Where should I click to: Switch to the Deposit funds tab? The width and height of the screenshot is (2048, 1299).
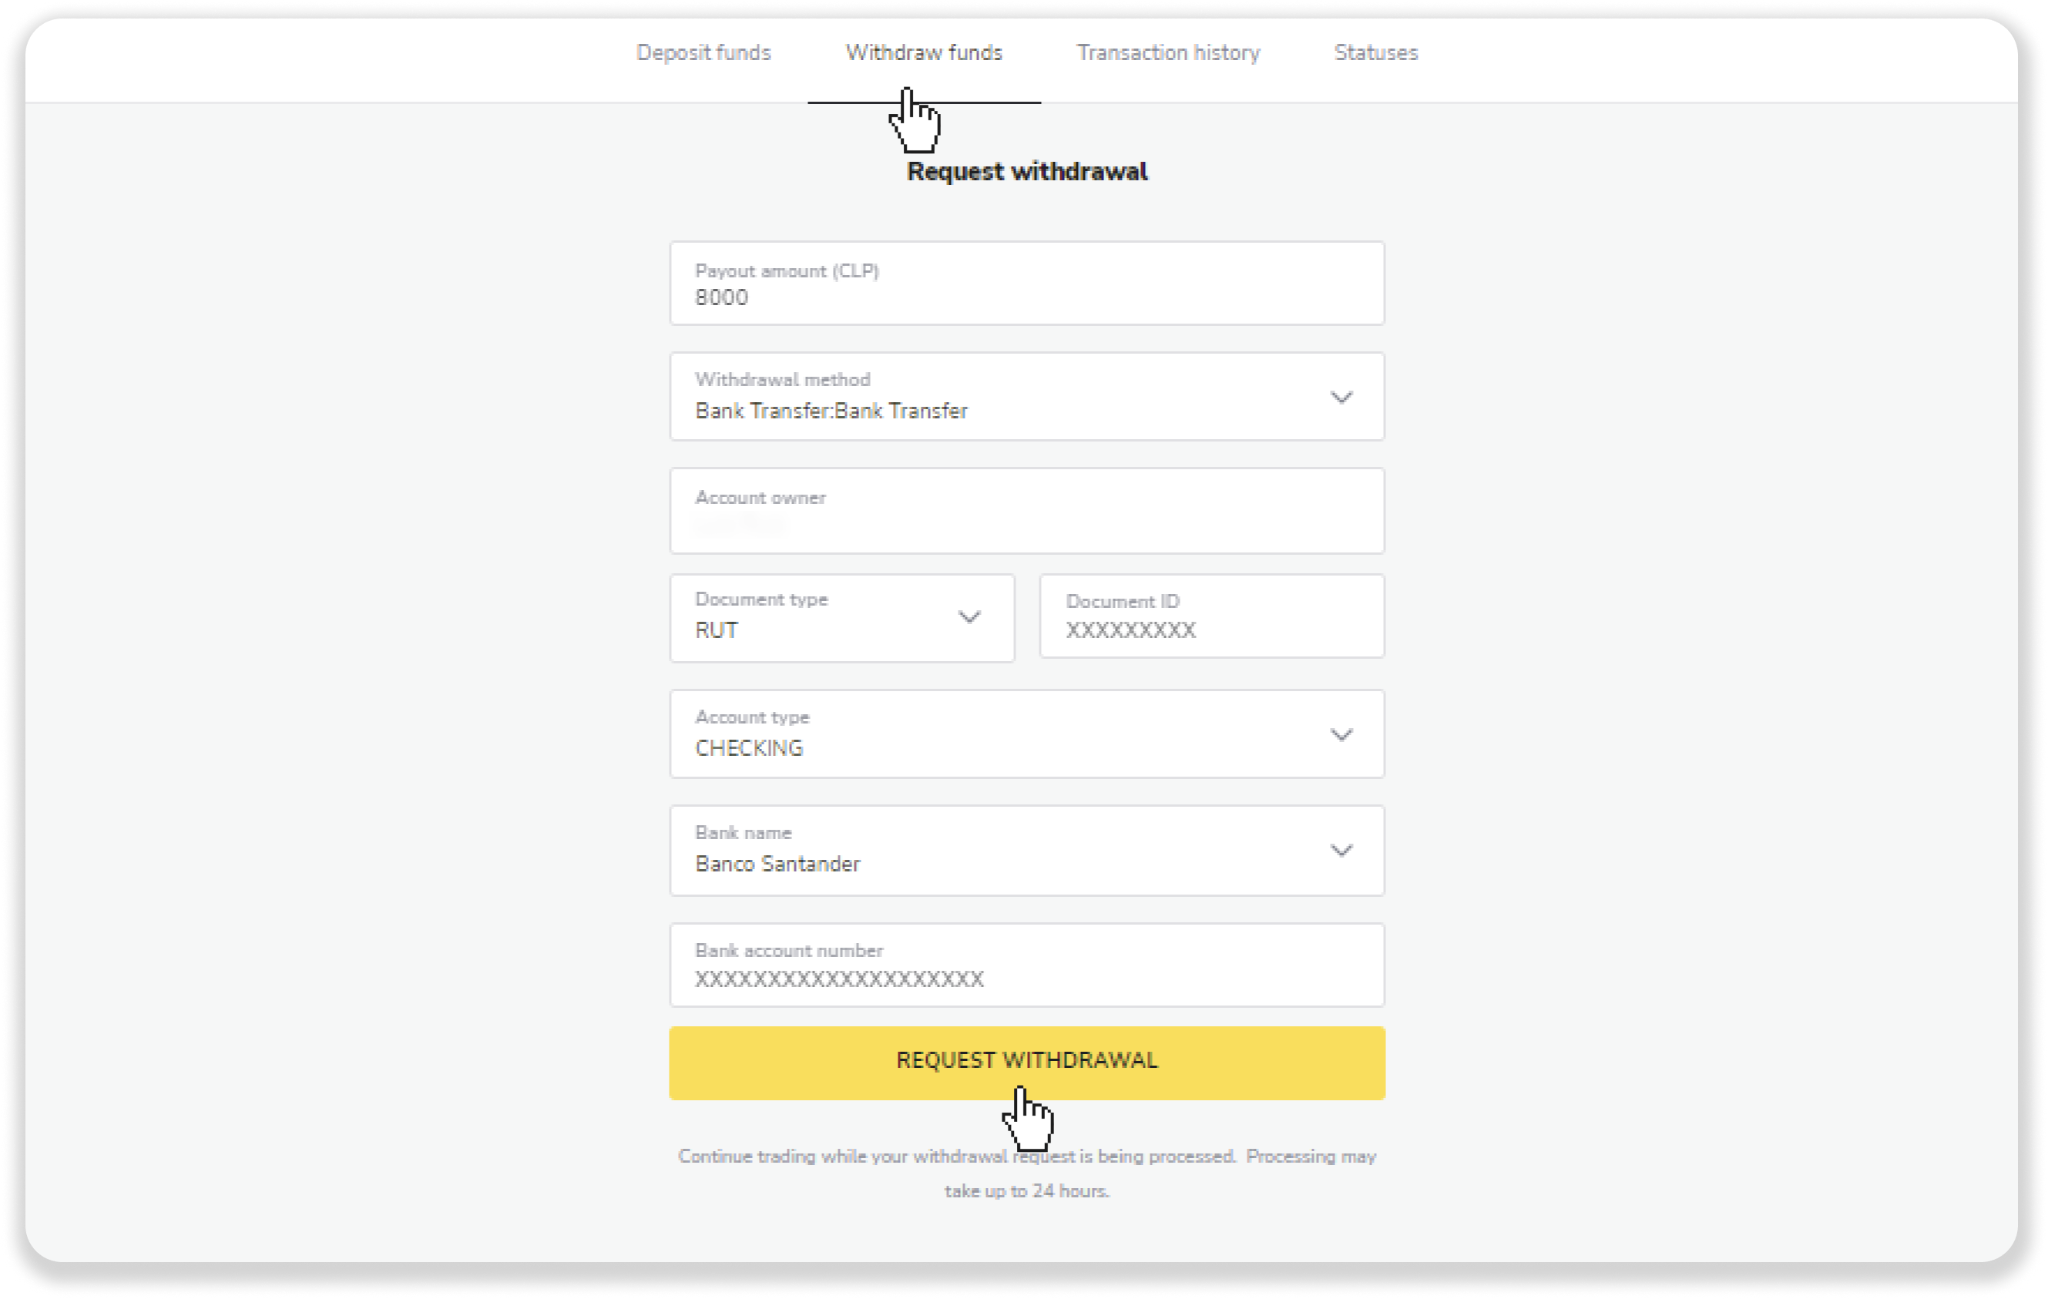[703, 53]
